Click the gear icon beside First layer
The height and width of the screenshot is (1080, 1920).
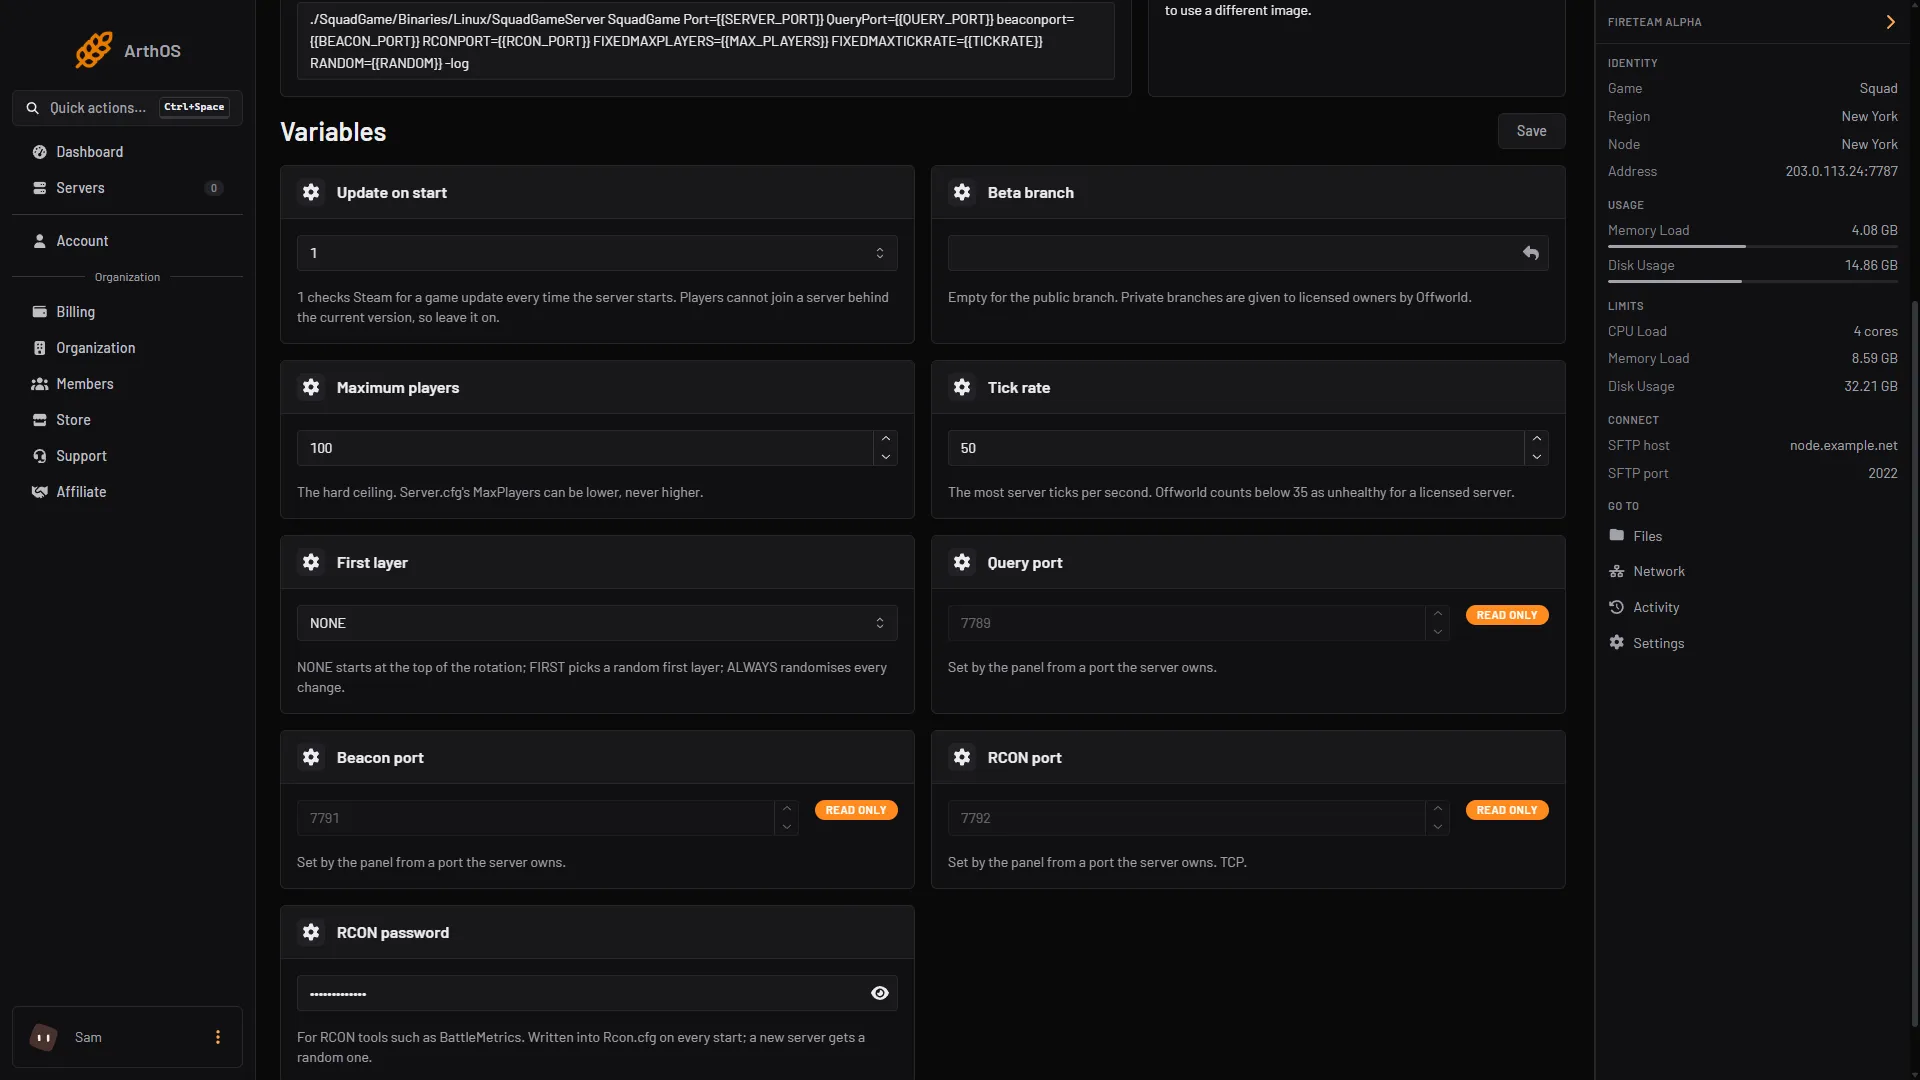point(311,562)
